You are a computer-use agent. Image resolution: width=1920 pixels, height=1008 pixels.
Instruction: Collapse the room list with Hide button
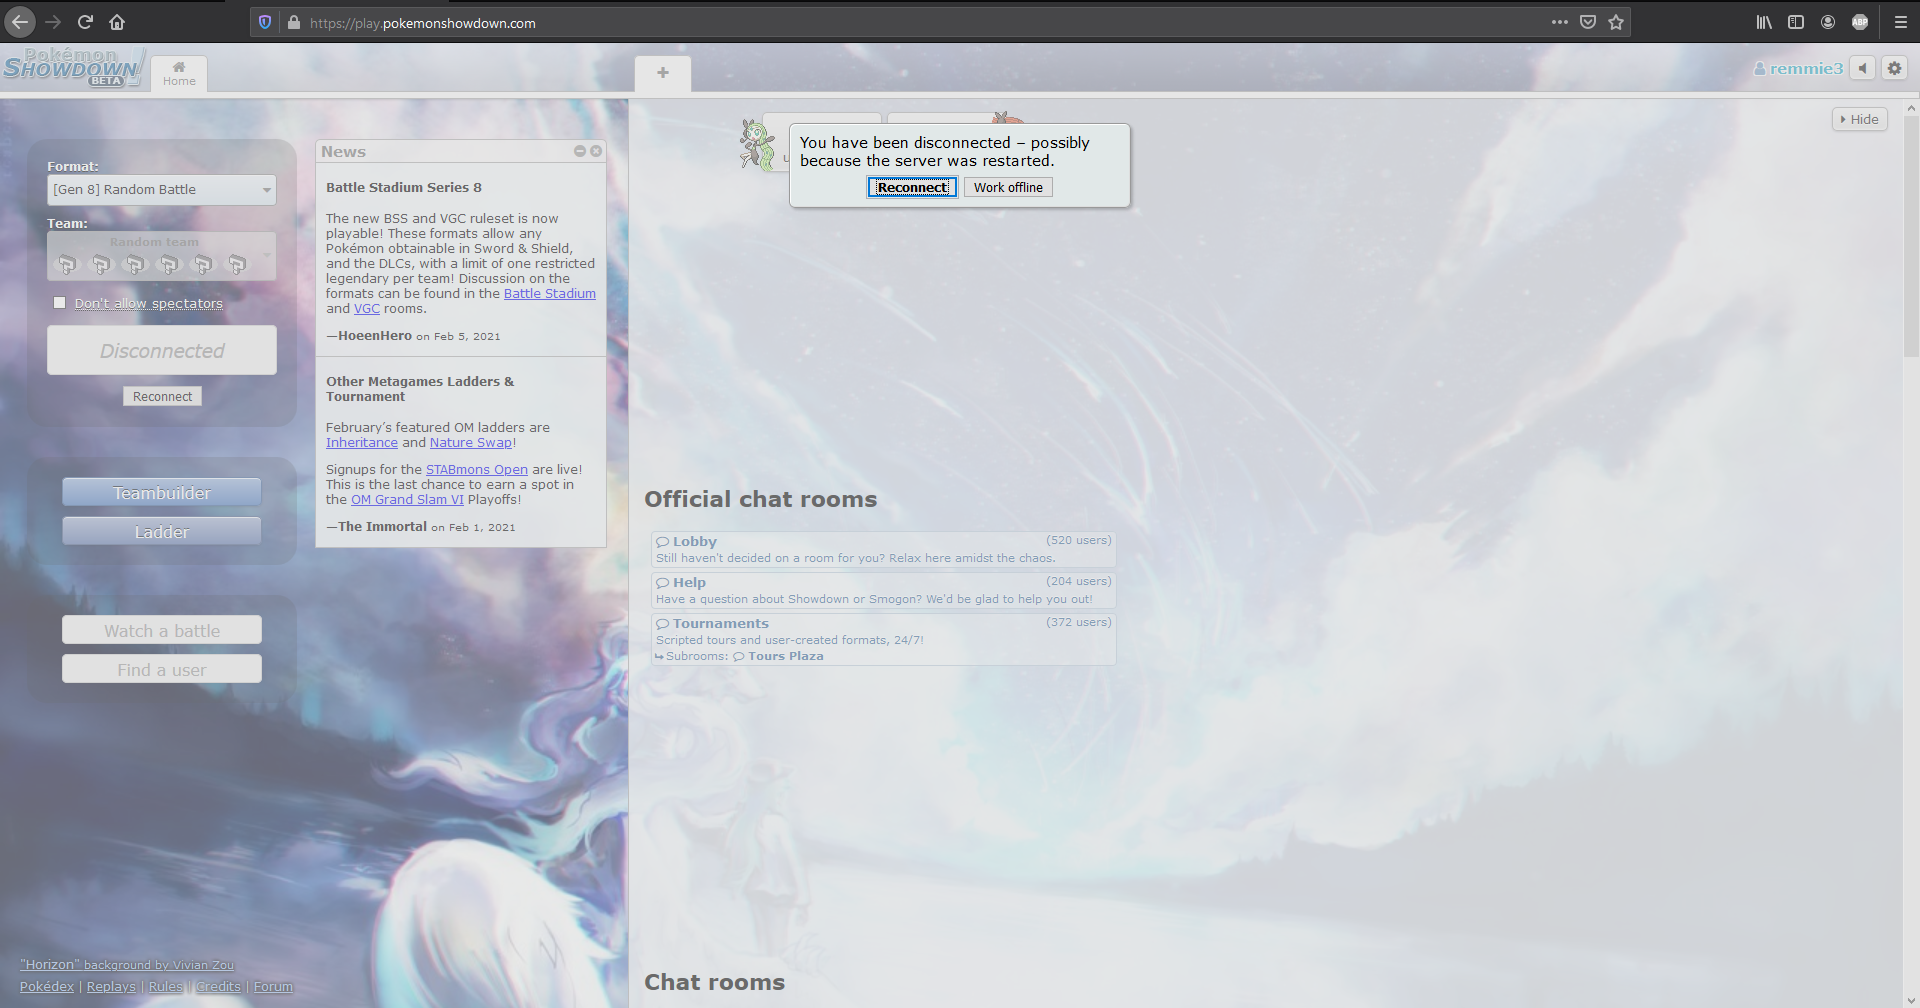point(1860,119)
